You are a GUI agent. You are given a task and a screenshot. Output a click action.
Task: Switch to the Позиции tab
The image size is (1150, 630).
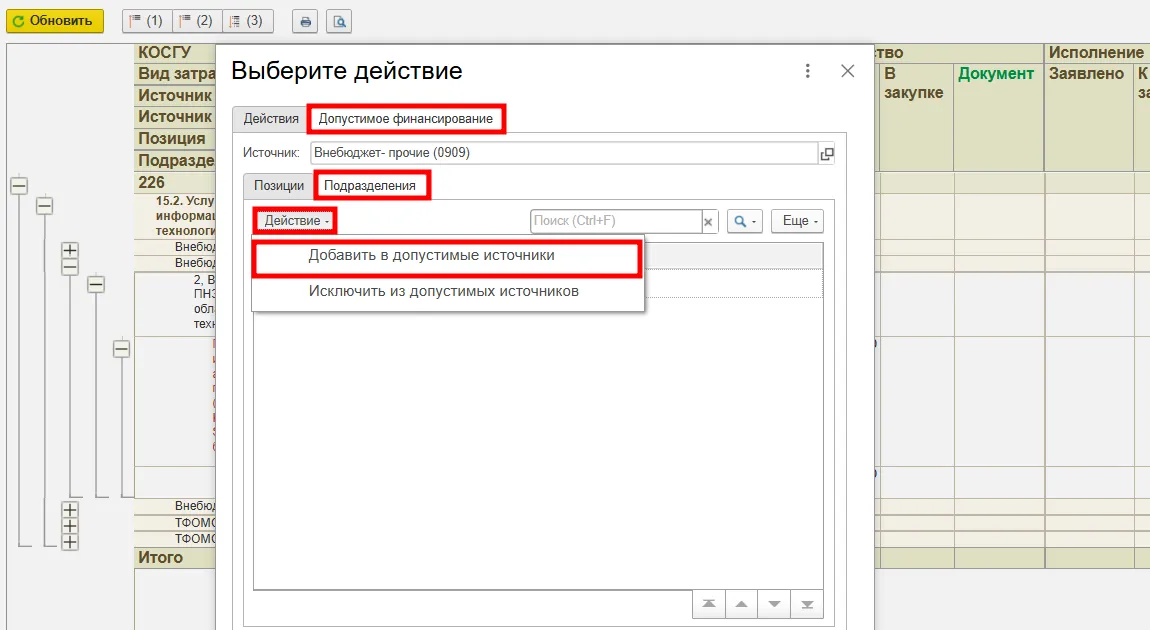[x=279, y=186]
